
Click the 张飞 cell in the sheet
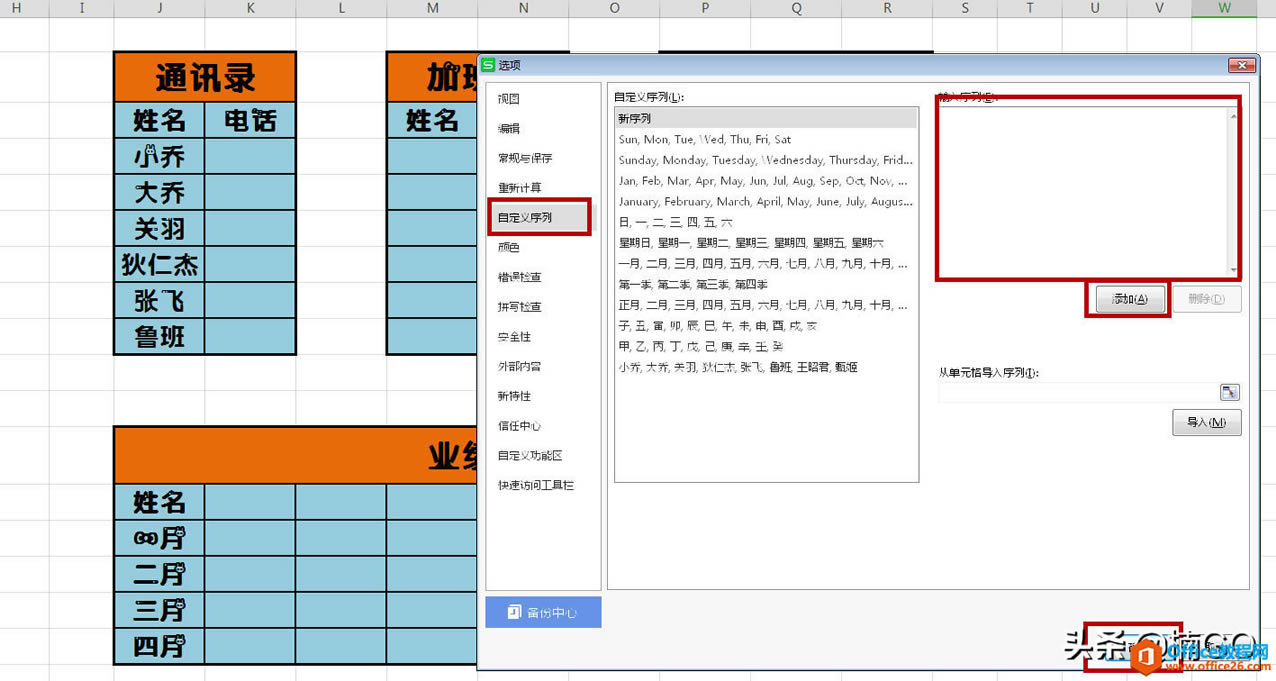coord(160,300)
